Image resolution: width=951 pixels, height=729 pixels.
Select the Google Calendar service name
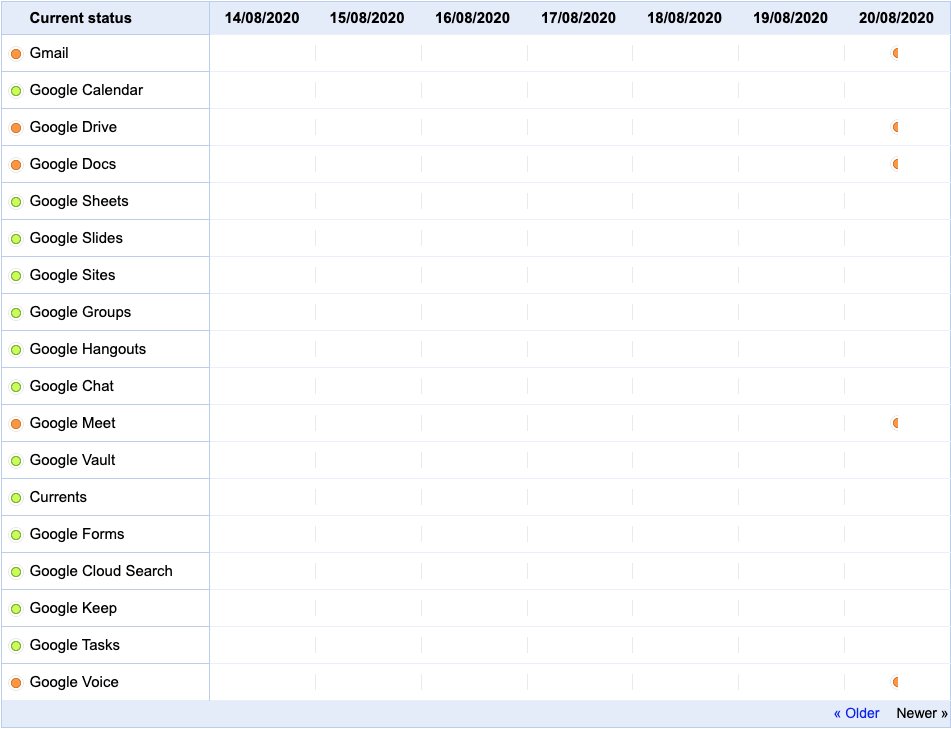[86, 90]
